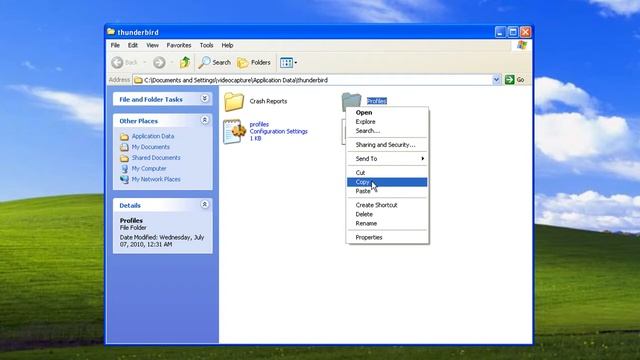Click the Back arrow toolbar icon
This screenshot has width=640, height=360.
[118, 62]
